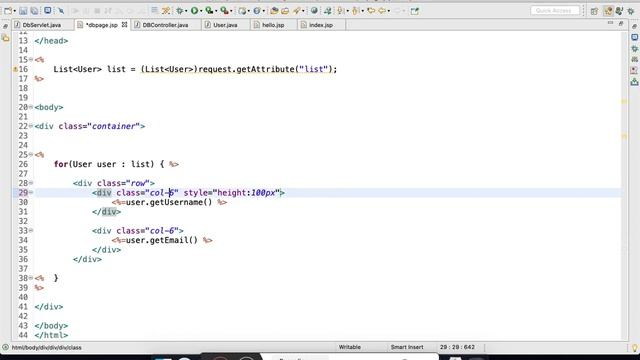640x360 pixels.
Task: Click the Open Task folder icon
Action: tap(285, 11)
